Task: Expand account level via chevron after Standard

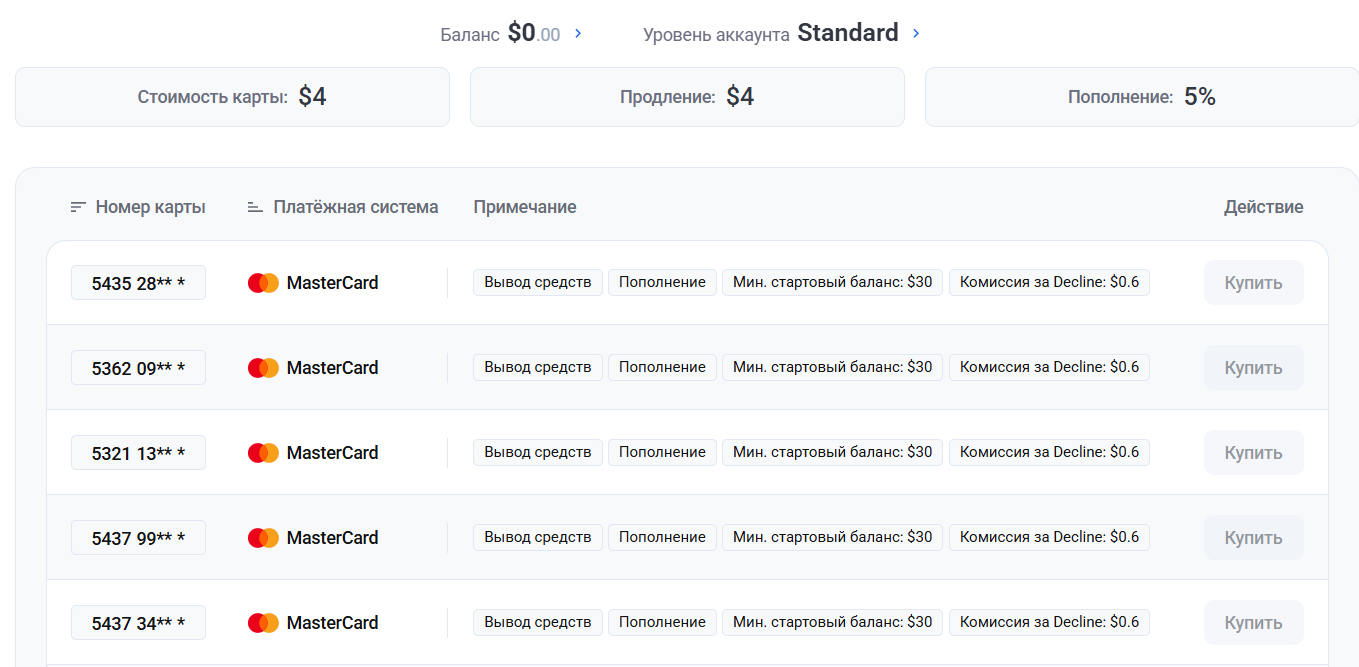Action: pyautogui.click(x=916, y=34)
